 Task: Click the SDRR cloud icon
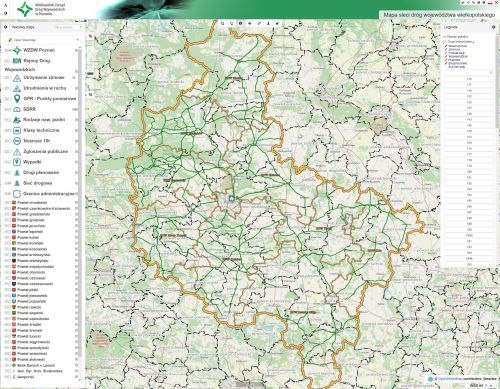click(17, 109)
